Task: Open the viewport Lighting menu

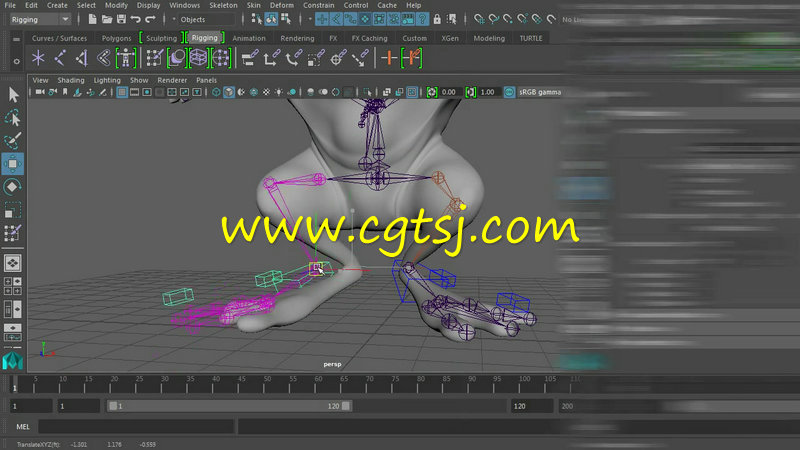Action: [107, 80]
